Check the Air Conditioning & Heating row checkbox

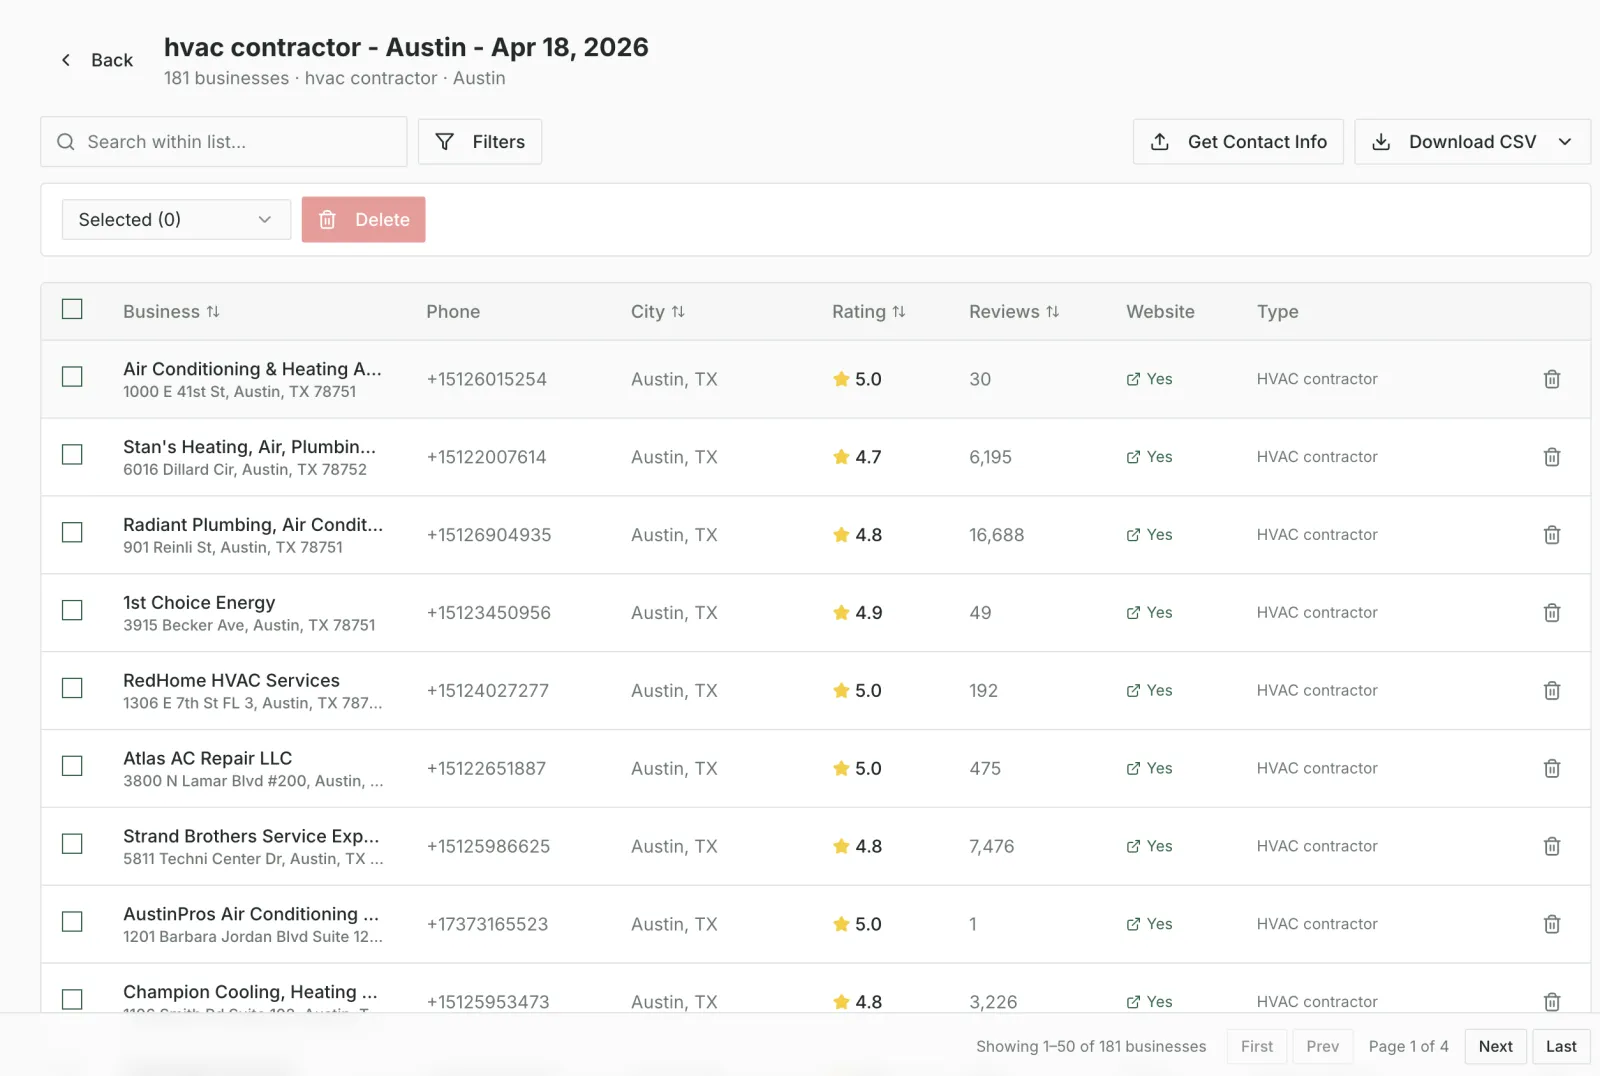(x=72, y=377)
